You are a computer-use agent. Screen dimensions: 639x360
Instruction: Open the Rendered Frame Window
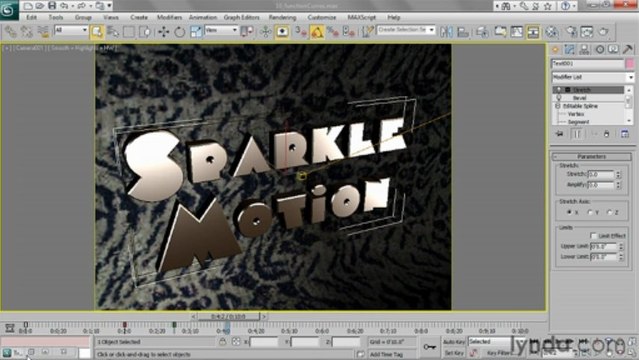587,32
